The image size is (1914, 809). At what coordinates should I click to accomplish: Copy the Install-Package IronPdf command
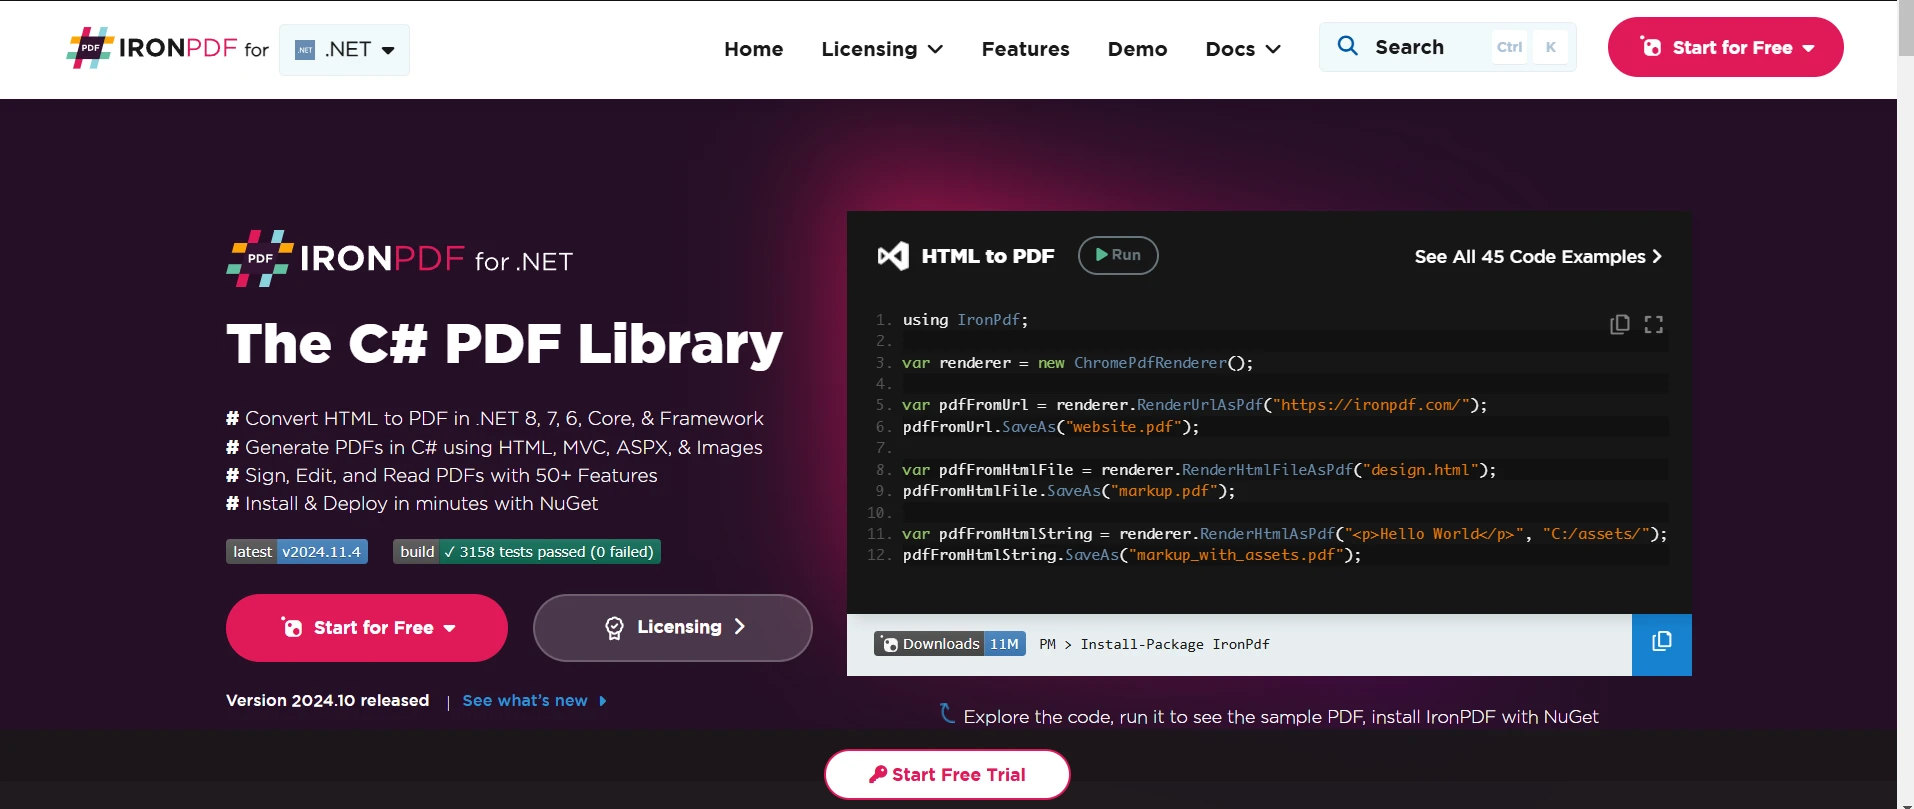(1662, 644)
